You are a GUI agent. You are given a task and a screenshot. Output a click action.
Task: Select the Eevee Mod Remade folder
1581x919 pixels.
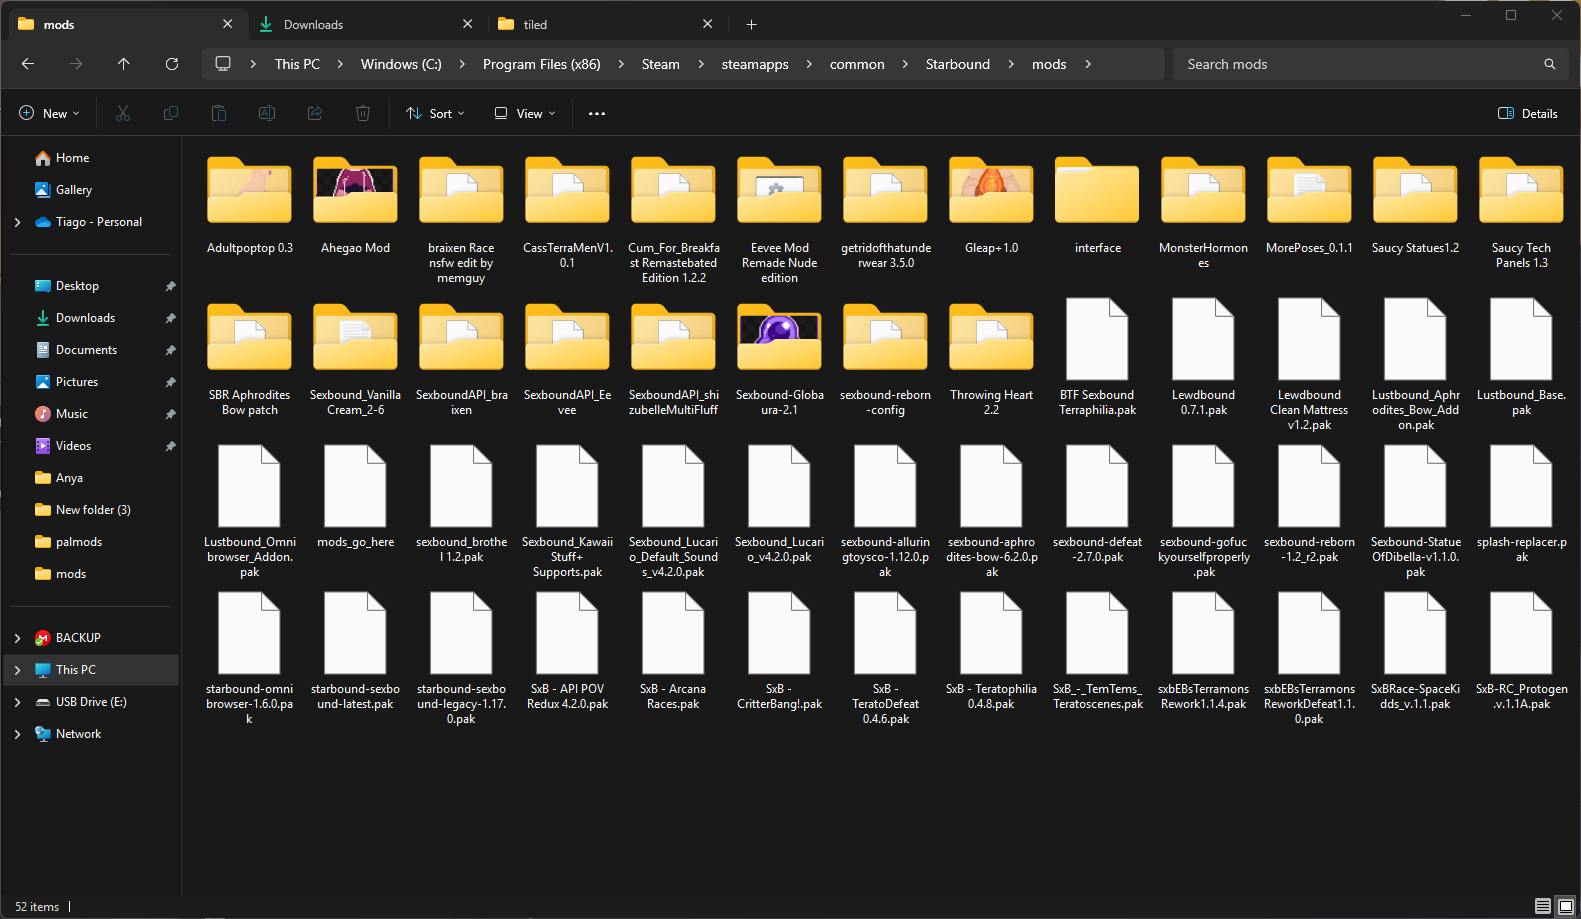tap(779, 220)
